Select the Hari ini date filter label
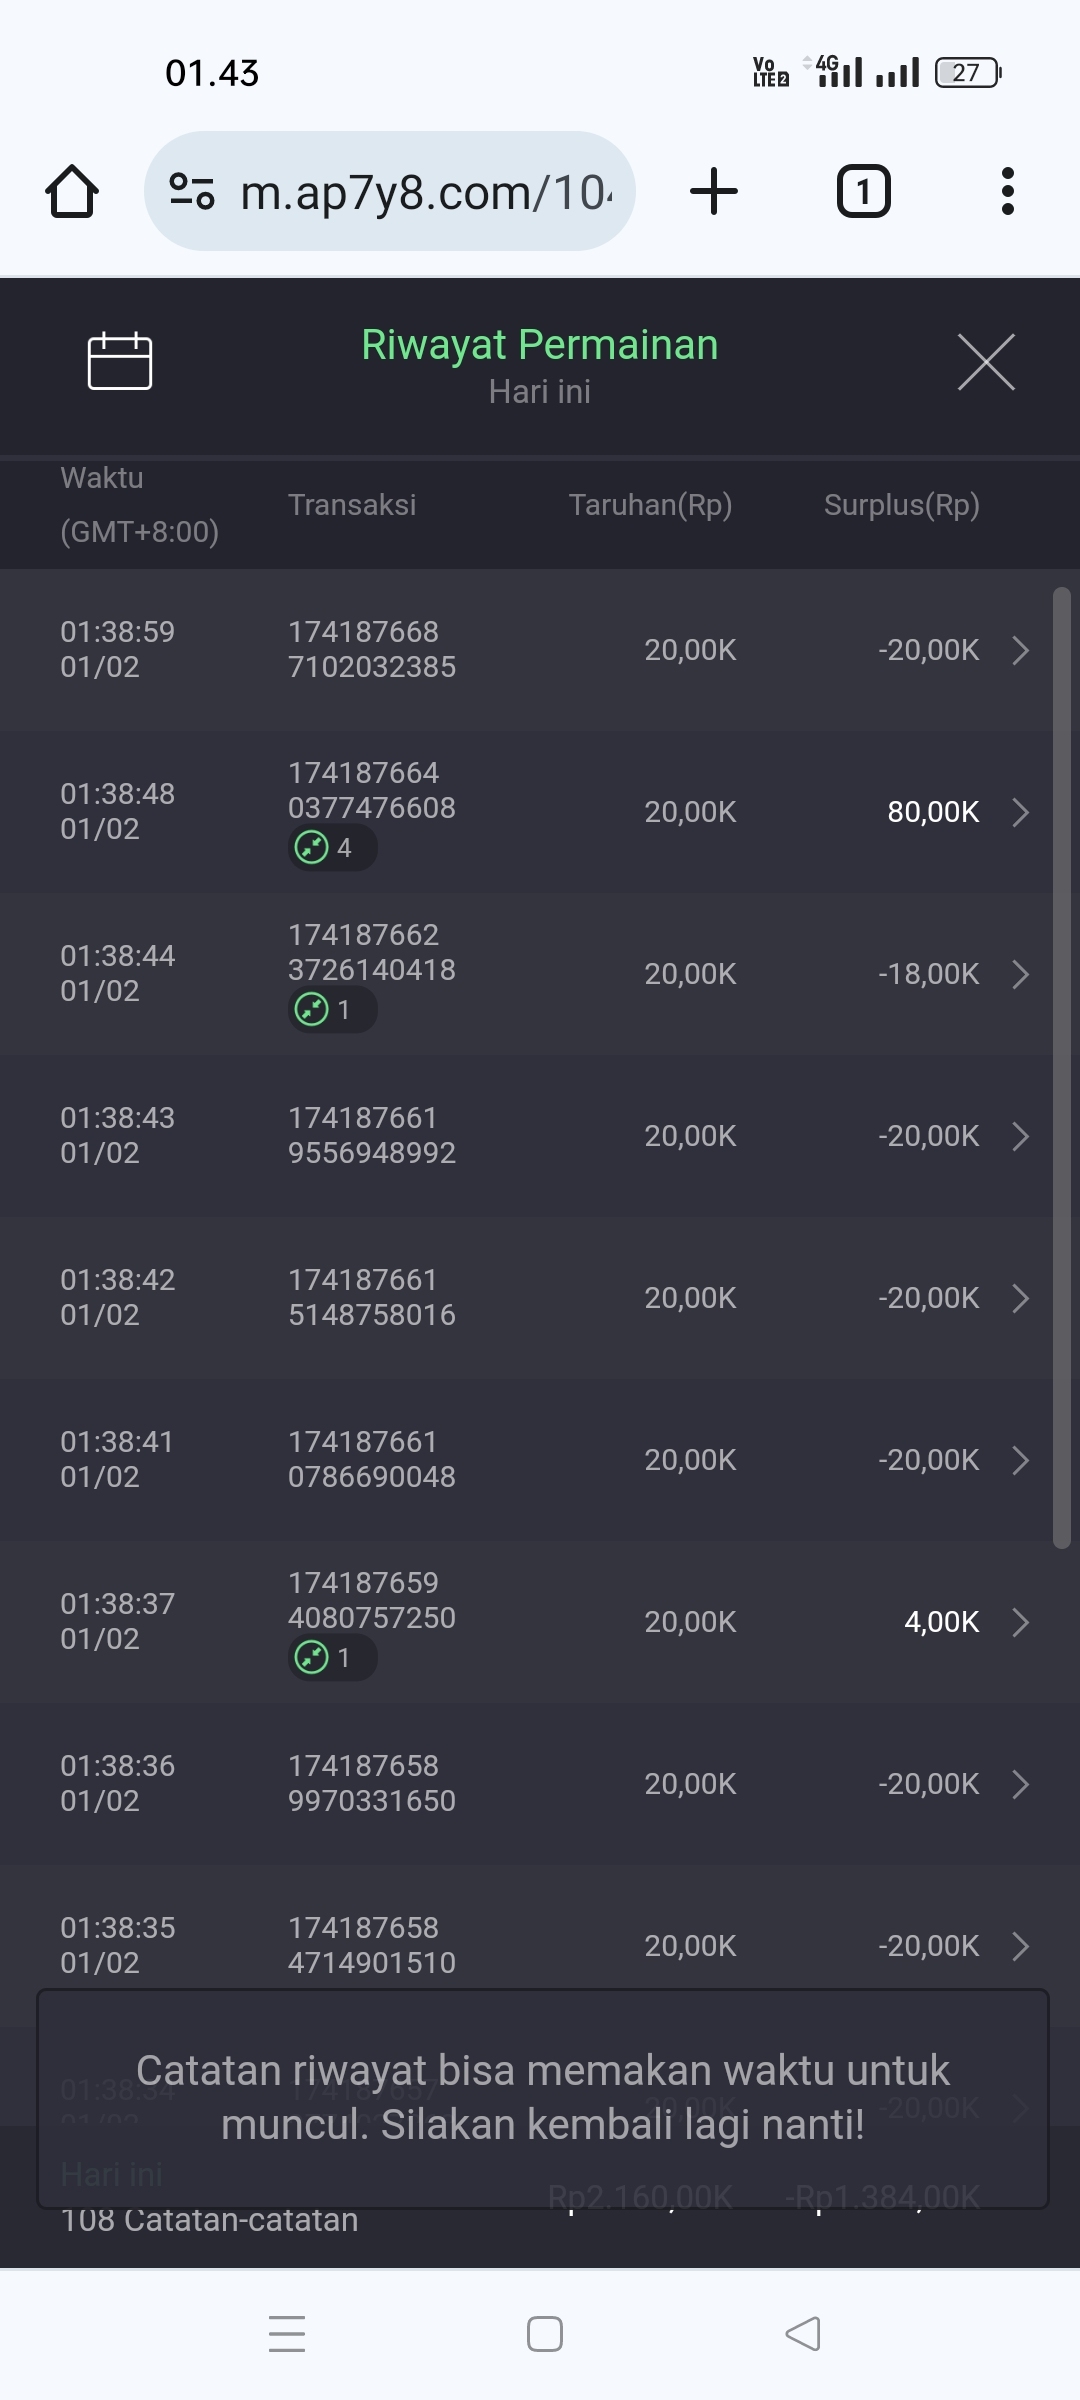Image resolution: width=1080 pixels, height=2400 pixels. (x=539, y=392)
